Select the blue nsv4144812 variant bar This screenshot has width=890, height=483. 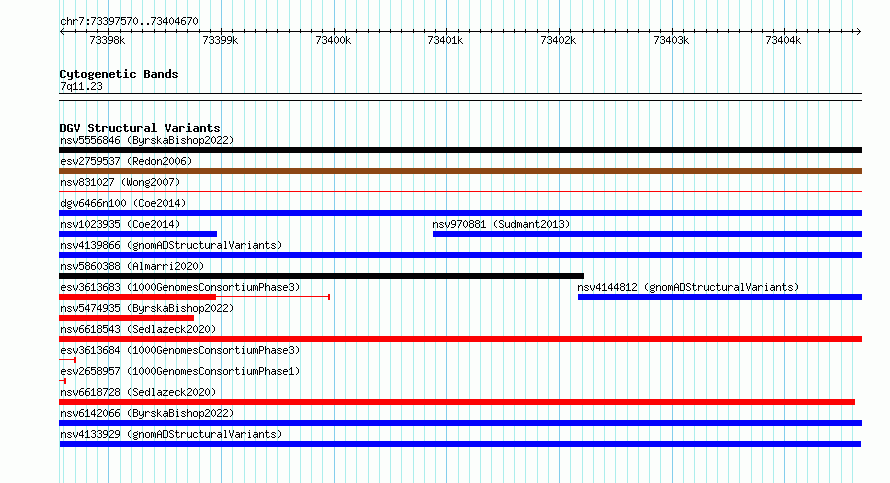(x=720, y=297)
